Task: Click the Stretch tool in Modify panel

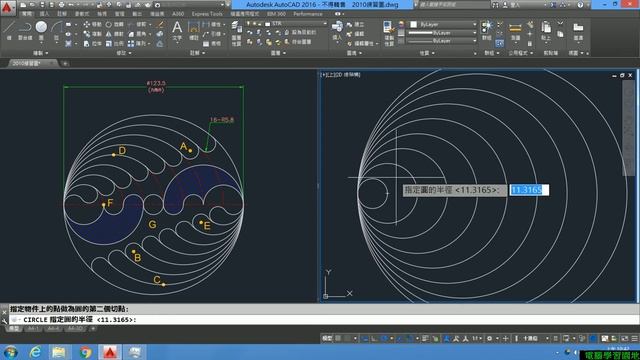Action: coord(93,43)
